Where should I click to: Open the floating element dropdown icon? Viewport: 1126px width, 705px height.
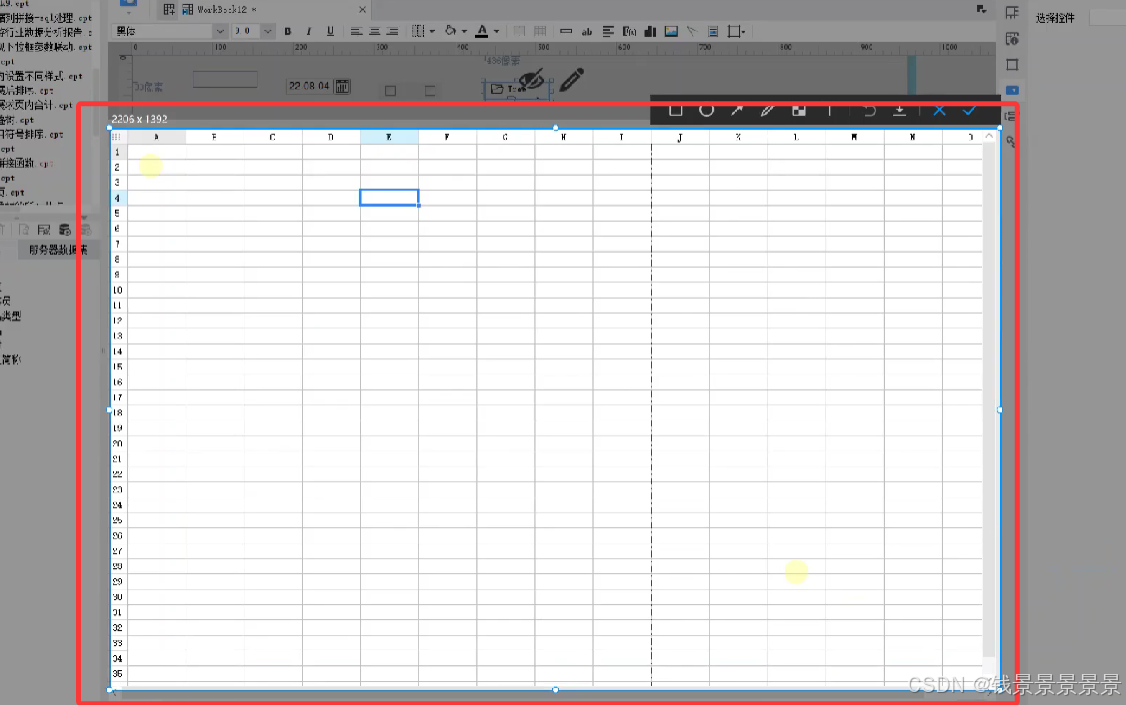pos(737,31)
